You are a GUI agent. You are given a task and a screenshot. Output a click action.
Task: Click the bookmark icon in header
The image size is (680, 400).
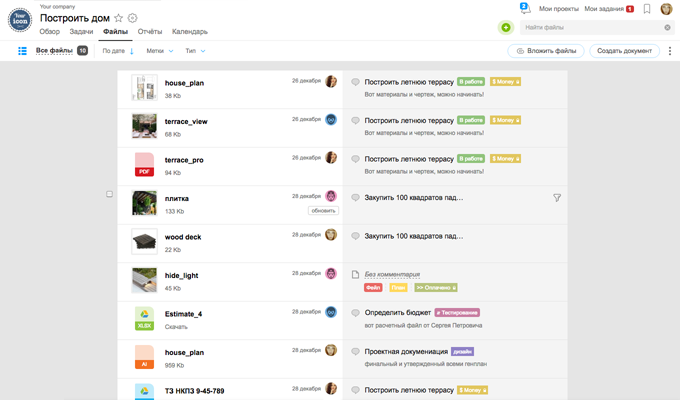[x=647, y=9]
